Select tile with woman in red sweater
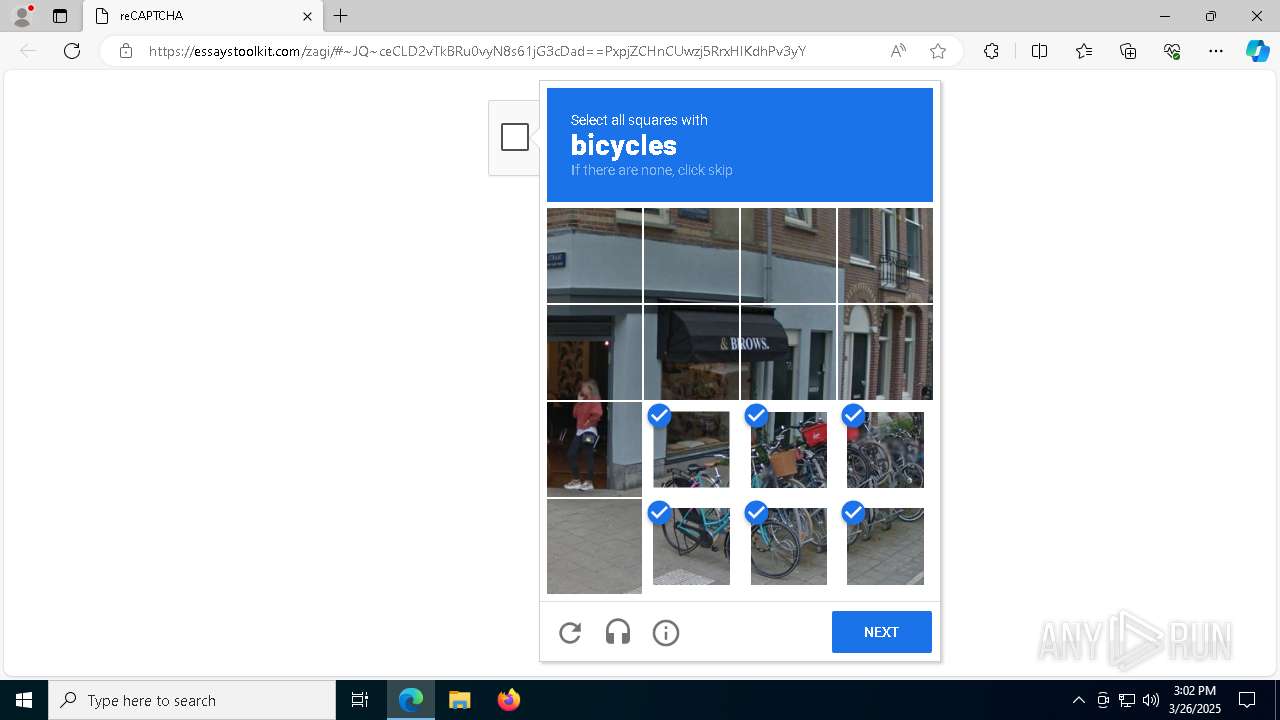1280x720 pixels. [x=594, y=449]
